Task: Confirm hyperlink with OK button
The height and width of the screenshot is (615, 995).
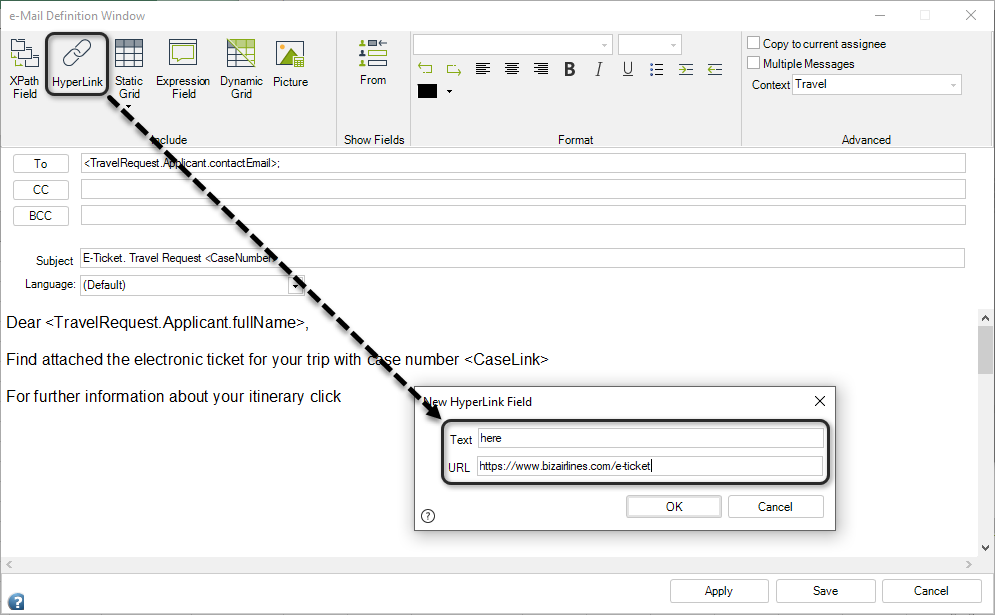Action: point(674,506)
